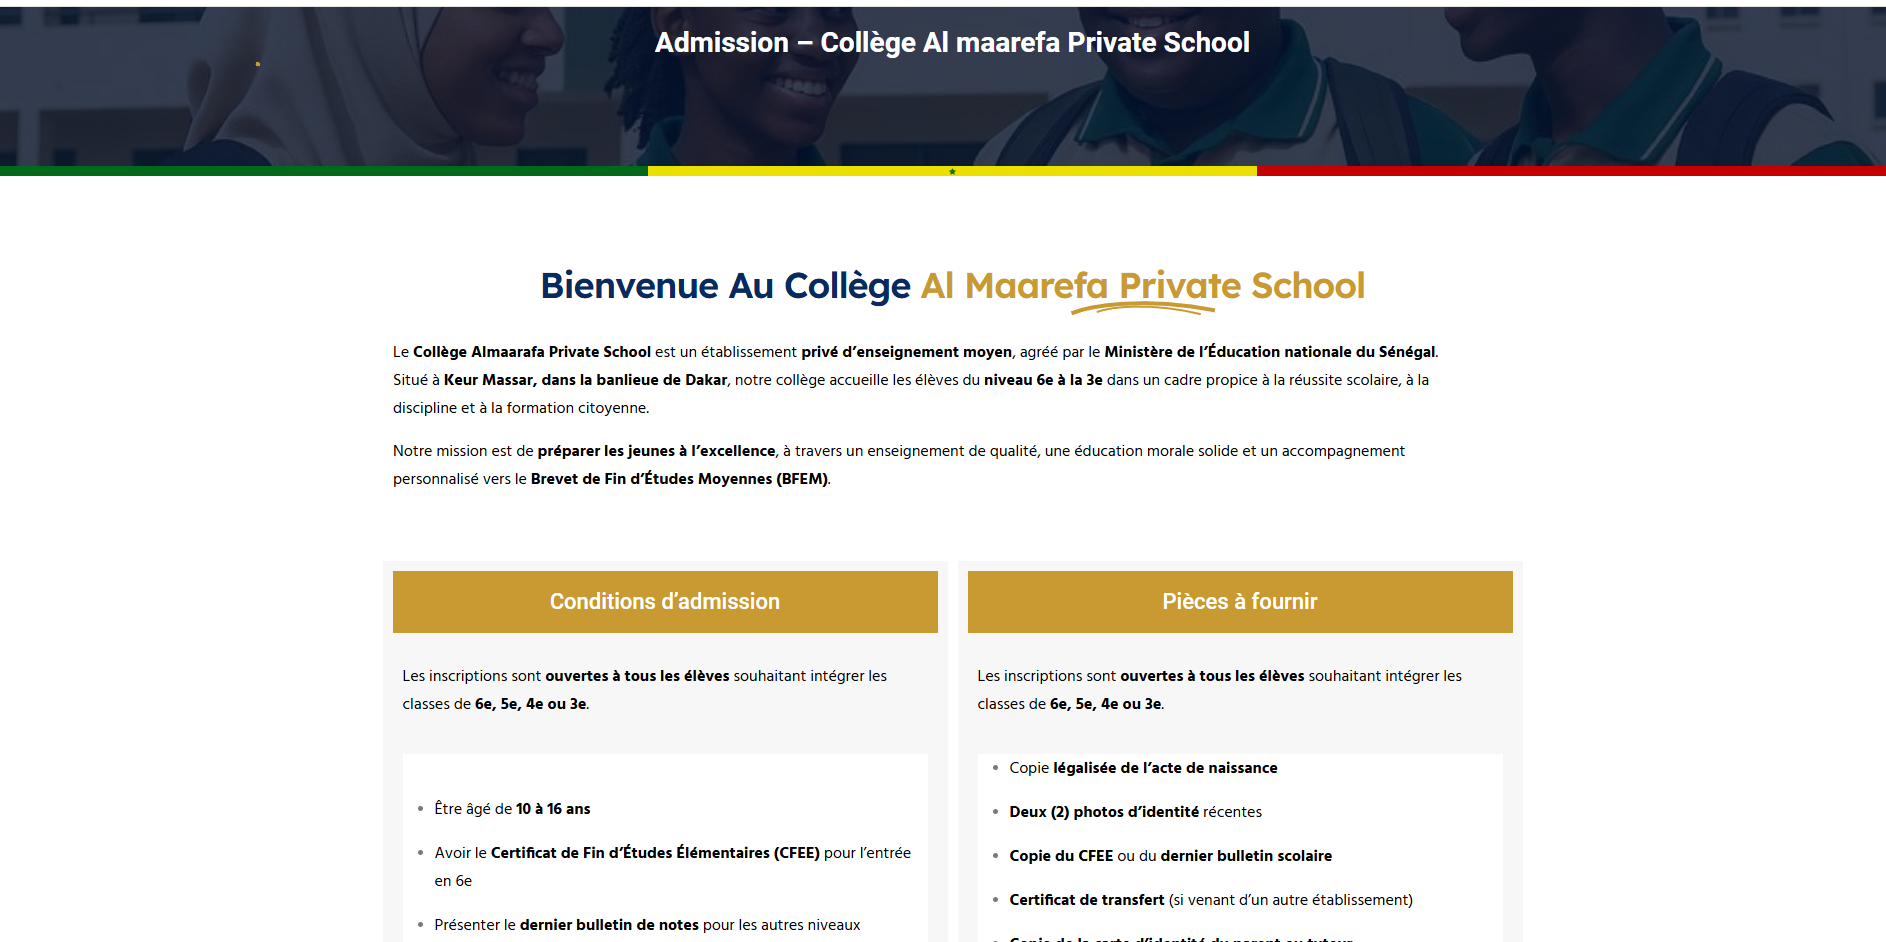Screen dimensions: 1886x942
Task: Click Ministère de l'Éducation nationale du Sénégal text
Action: click(x=1270, y=352)
